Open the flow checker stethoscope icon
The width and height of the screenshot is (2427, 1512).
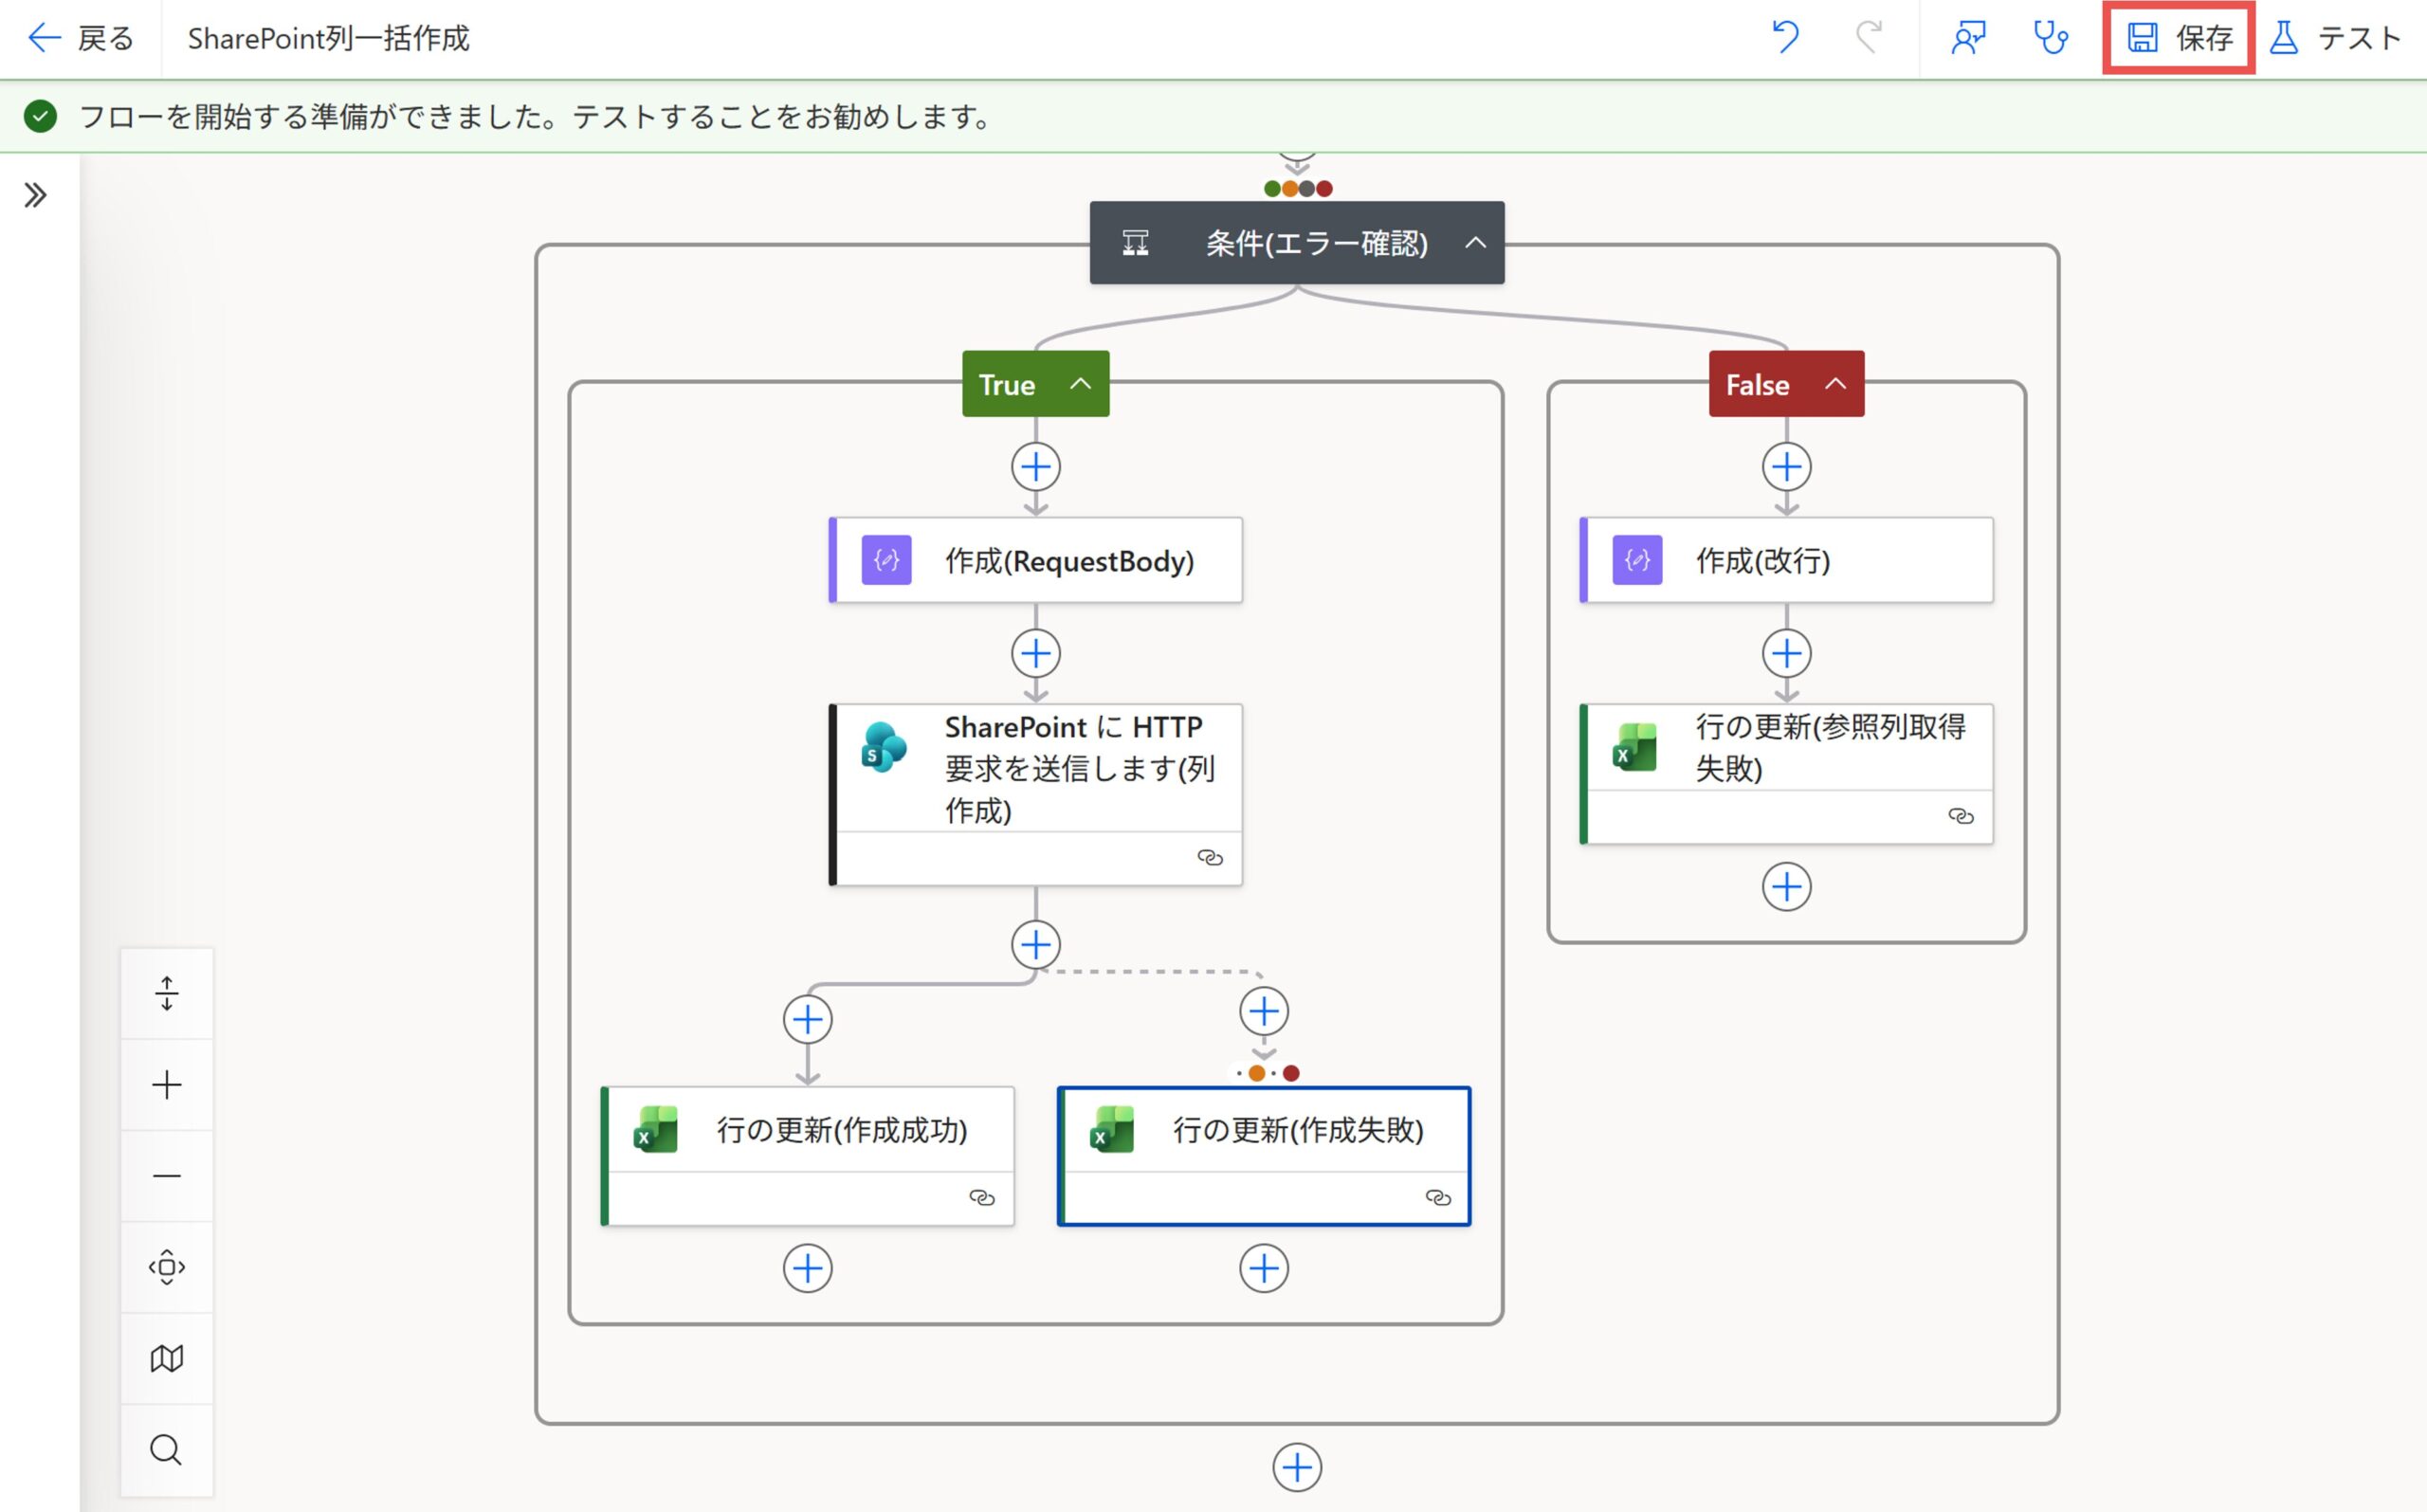coord(2050,38)
